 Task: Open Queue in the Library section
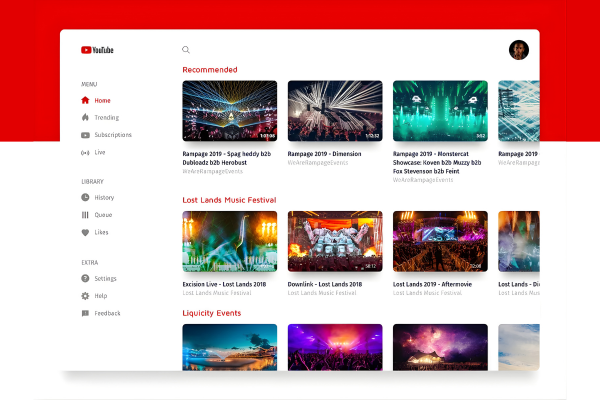click(103, 215)
